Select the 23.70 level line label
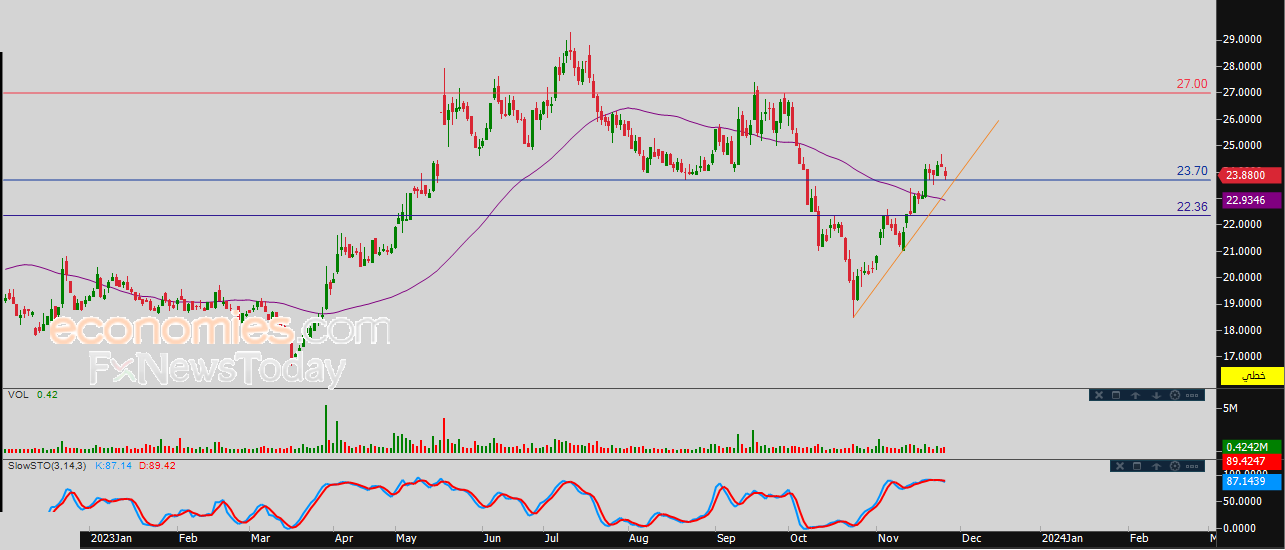 1192,171
